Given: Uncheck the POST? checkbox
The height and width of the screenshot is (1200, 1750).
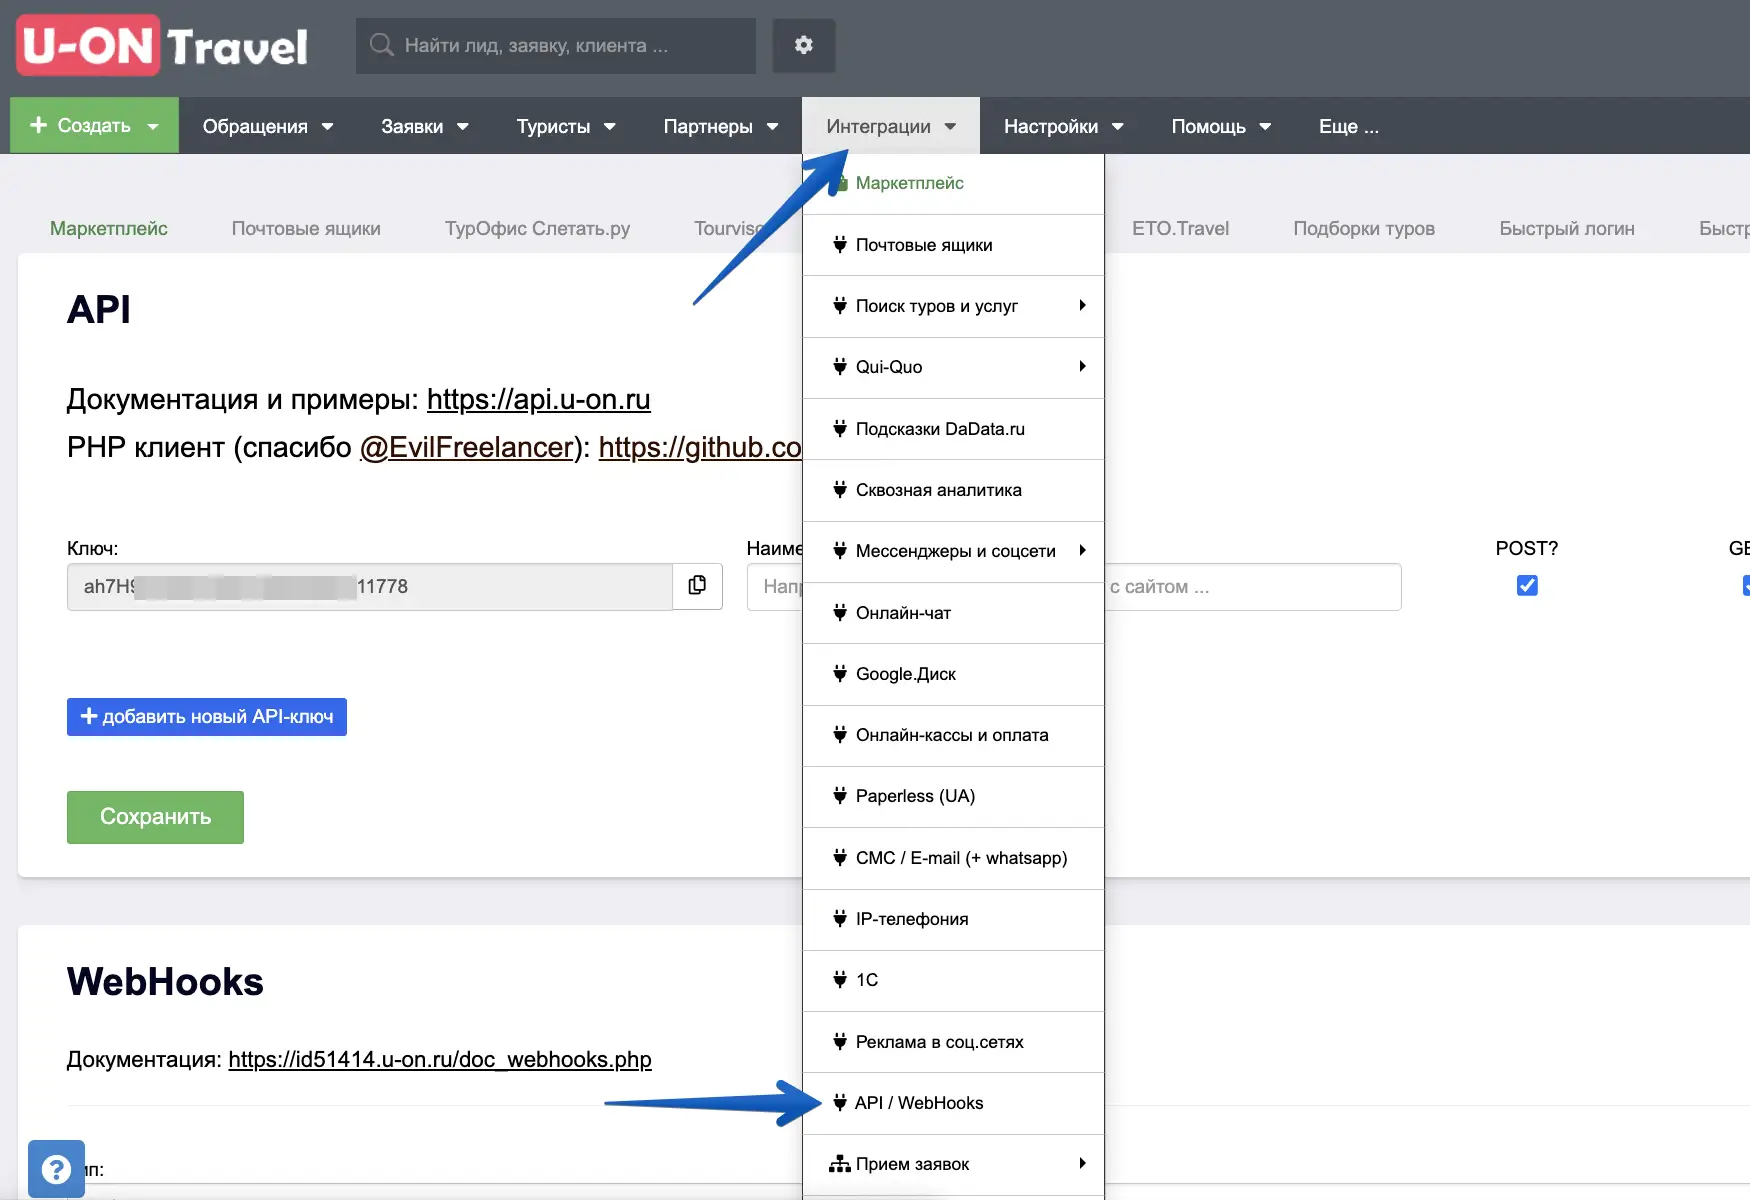Looking at the screenshot, I should pyautogui.click(x=1526, y=586).
